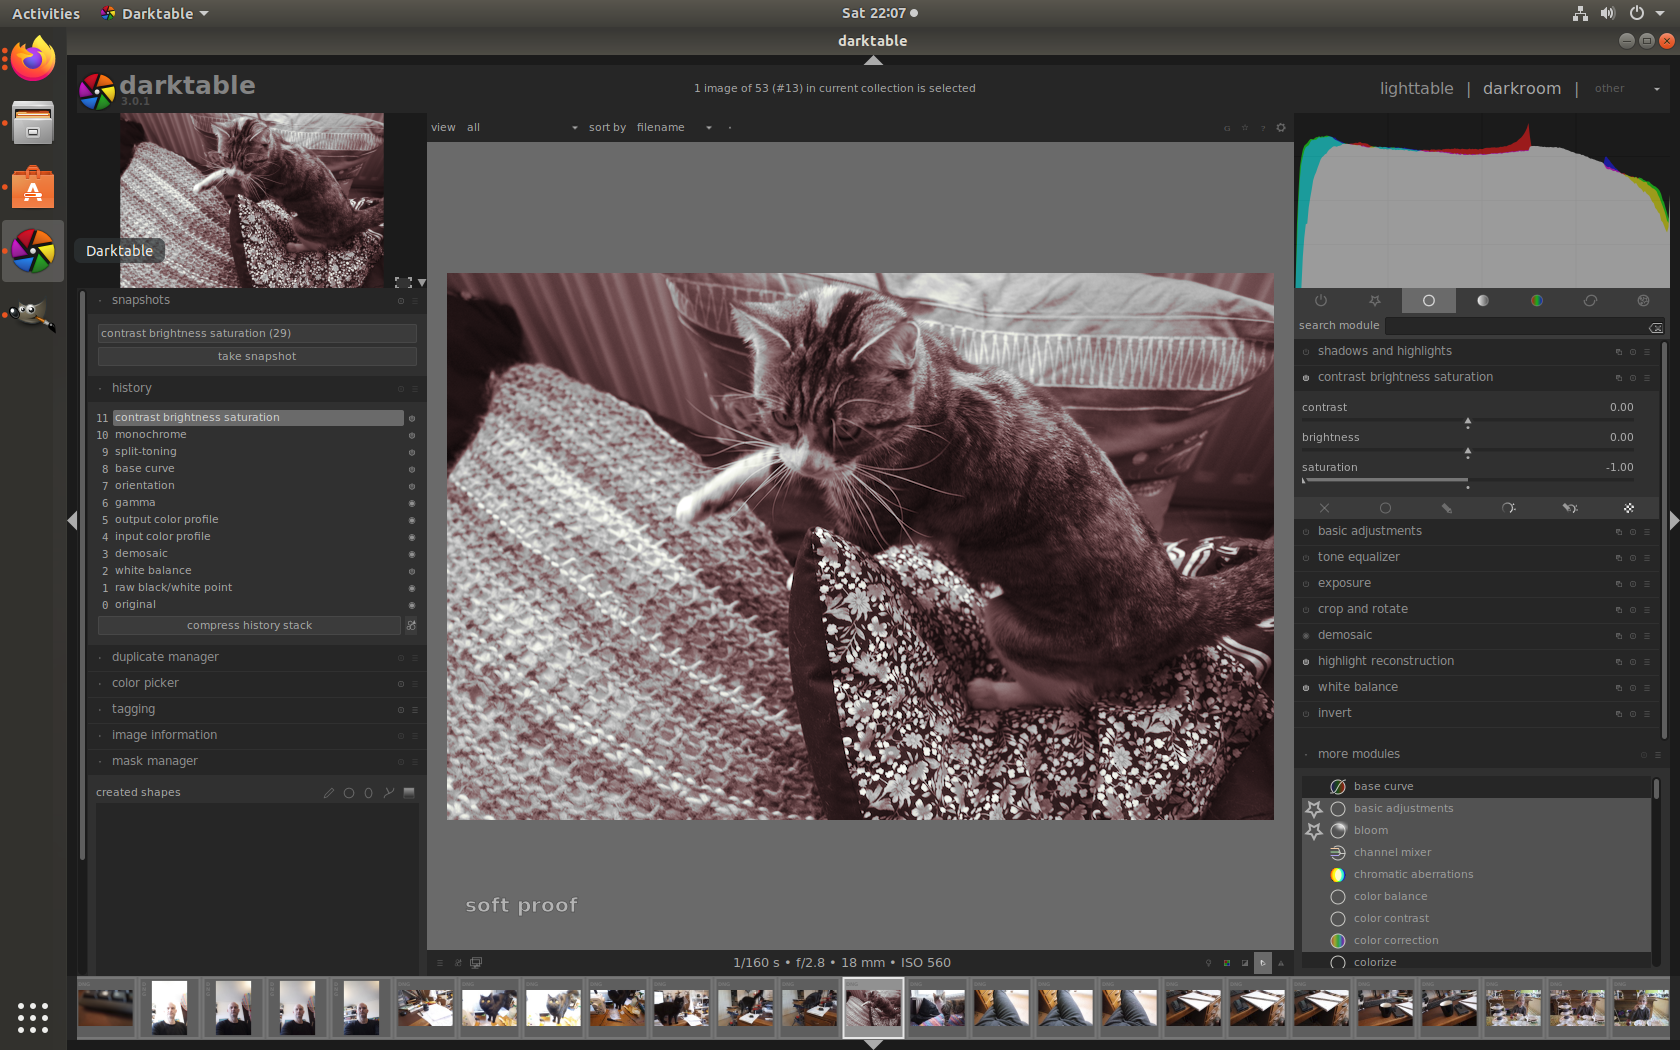1680x1050 pixels.
Task: Enable the crop and rotate module
Action: 1306,610
